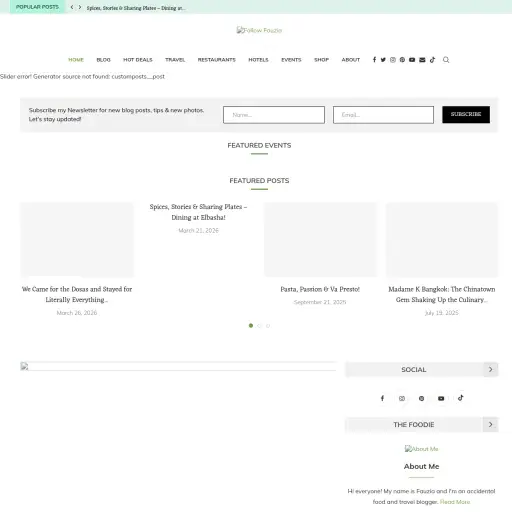Open the Pinterest icon in header navigation
This screenshot has width=512, height=512.
(402, 60)
